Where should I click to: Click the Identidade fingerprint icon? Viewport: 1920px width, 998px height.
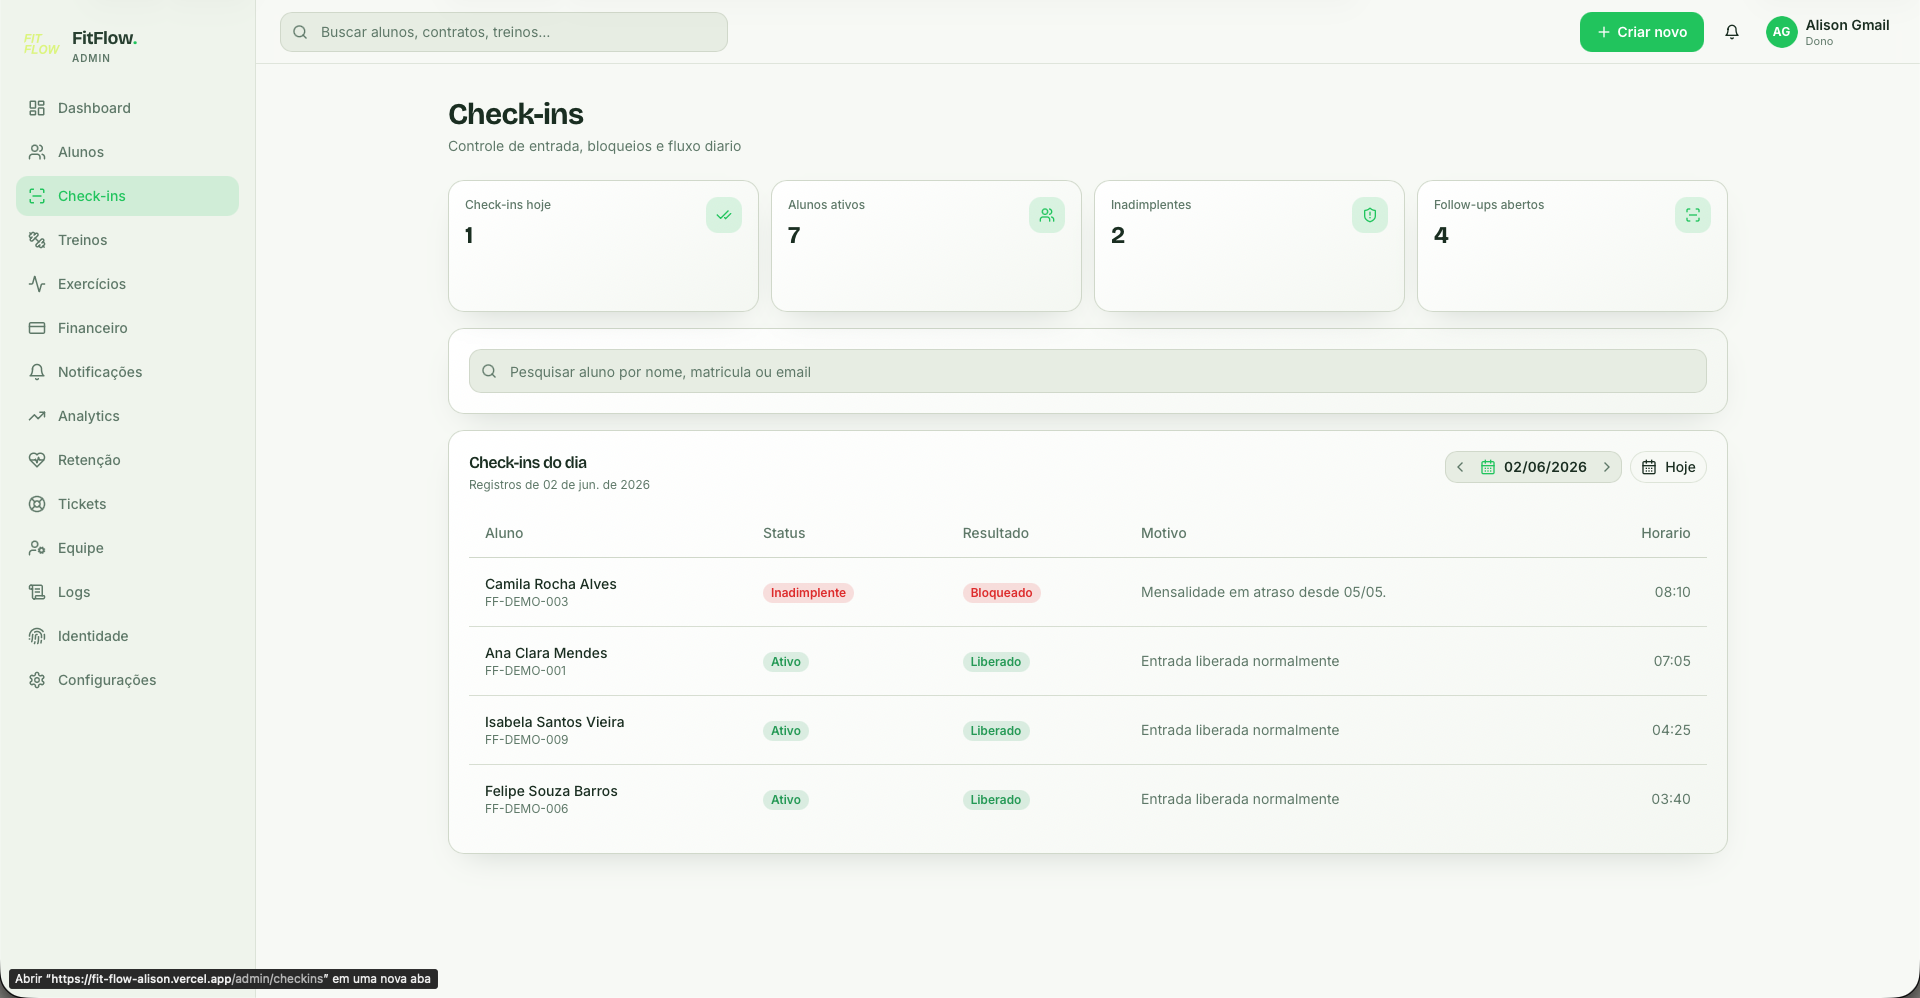point(37,636)
